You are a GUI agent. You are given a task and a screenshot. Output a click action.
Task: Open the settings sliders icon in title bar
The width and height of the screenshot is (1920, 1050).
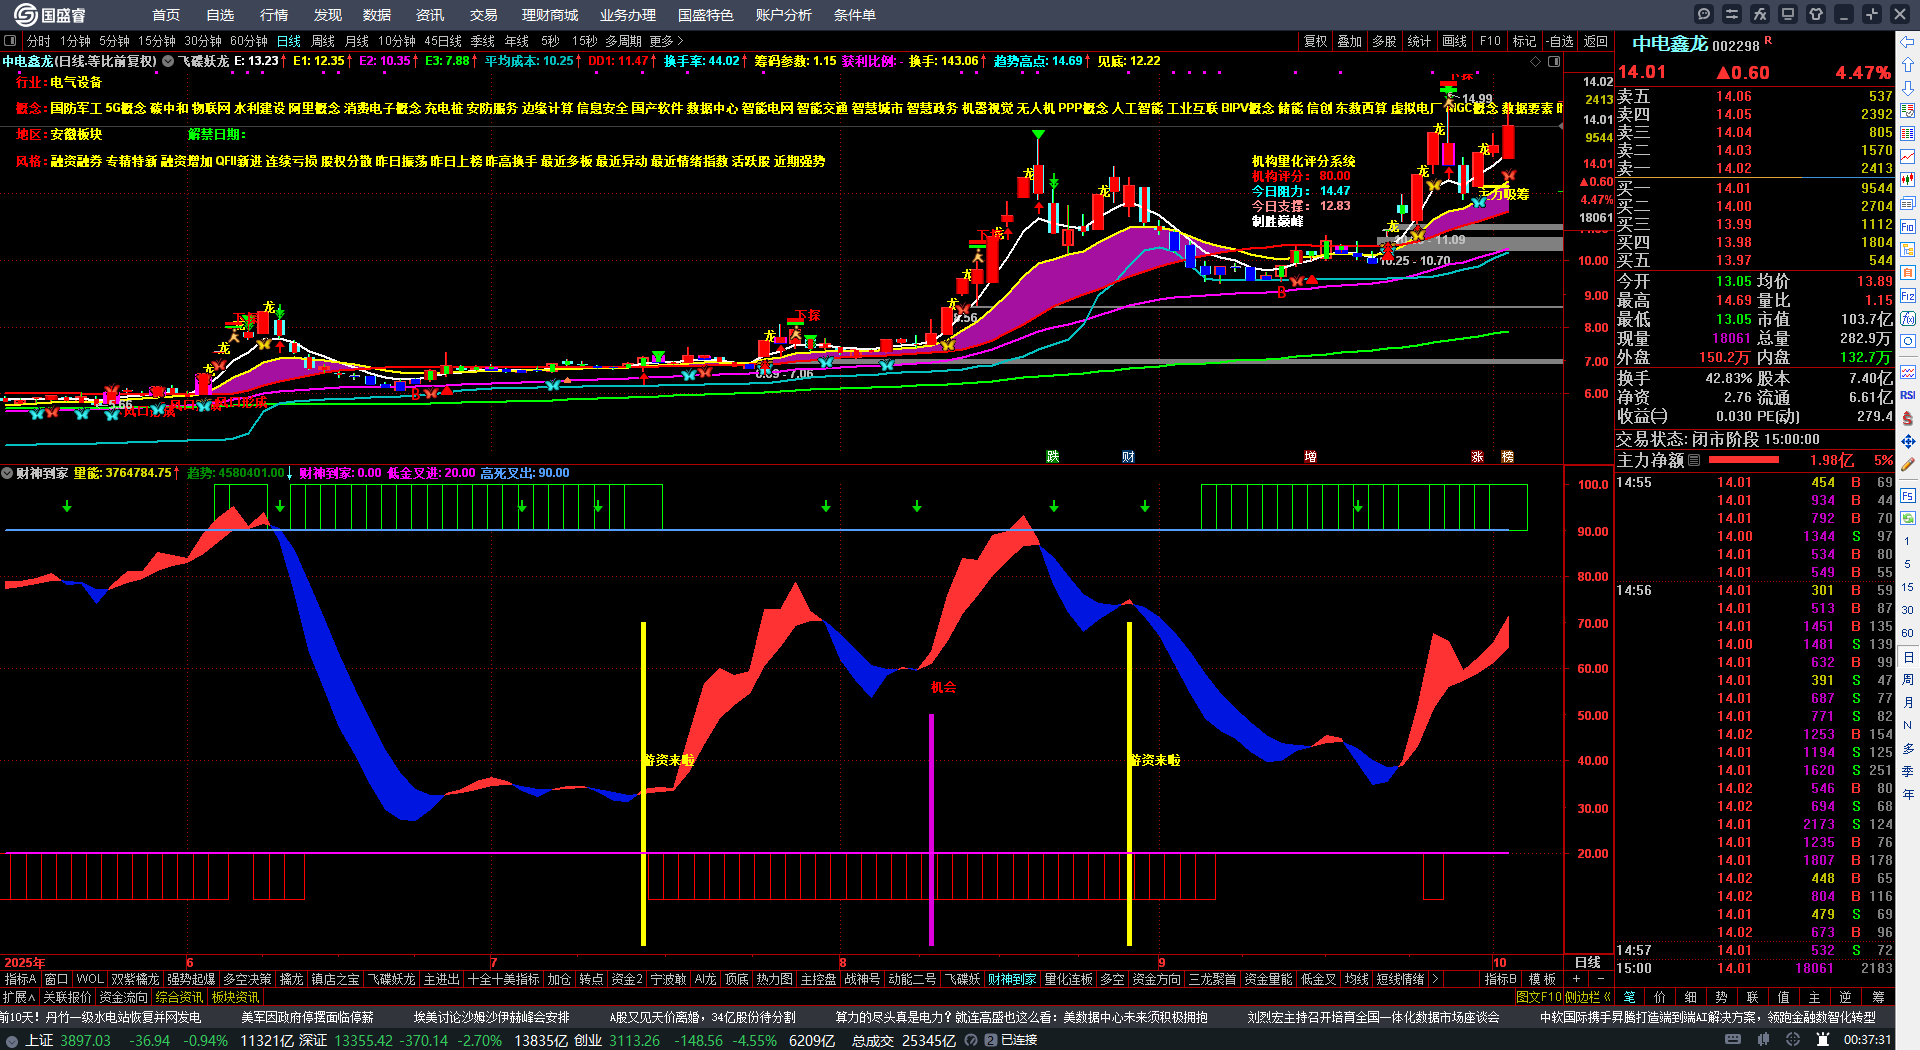pos(1732,14)
